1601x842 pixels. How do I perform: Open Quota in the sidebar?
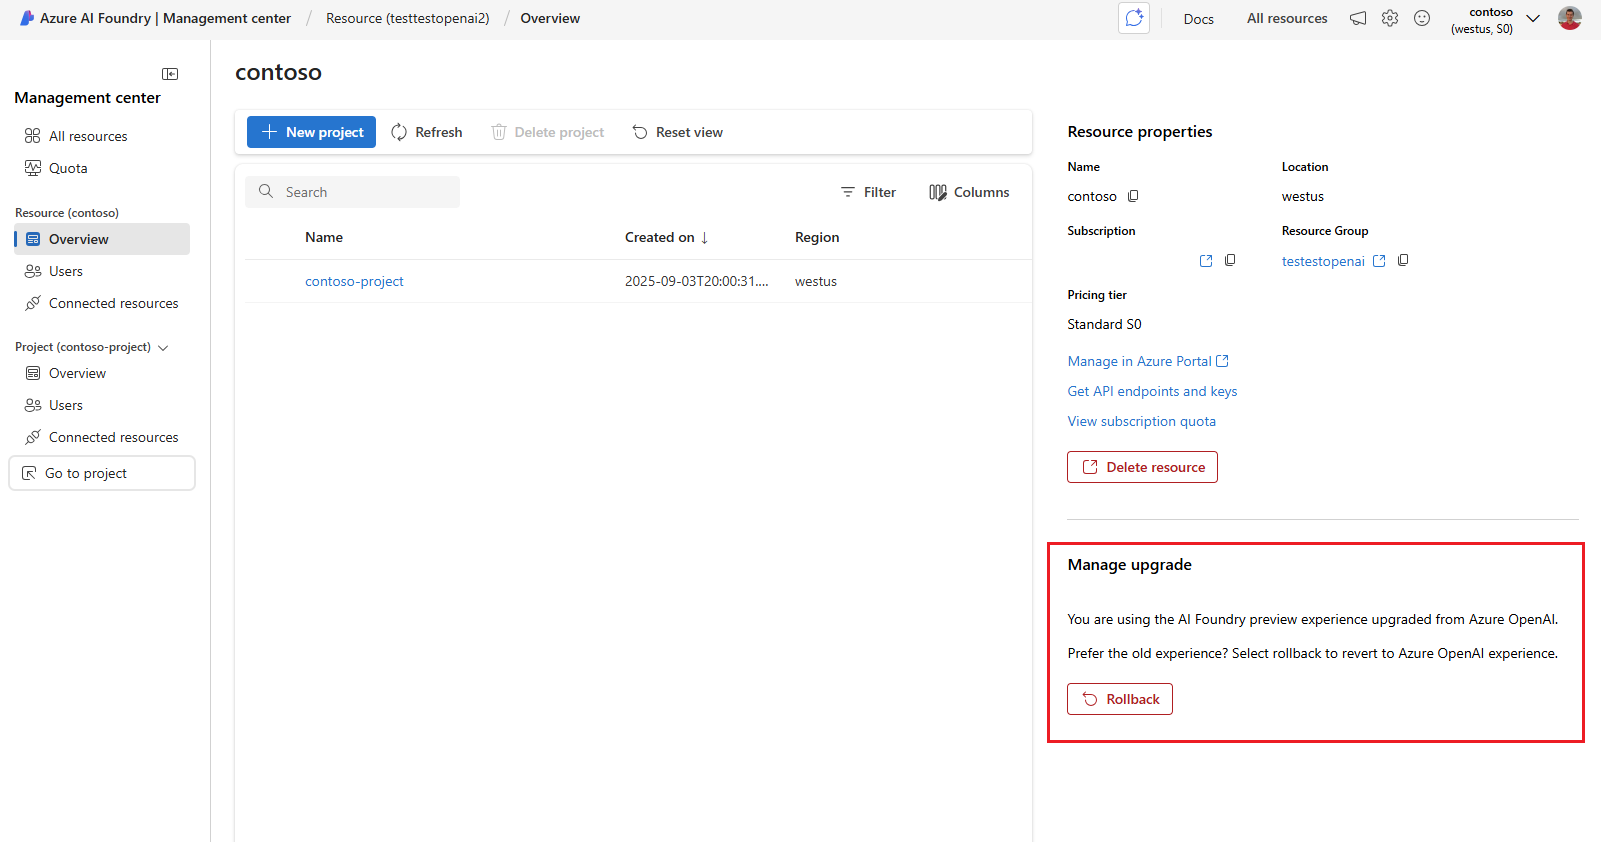pos(68,168)
